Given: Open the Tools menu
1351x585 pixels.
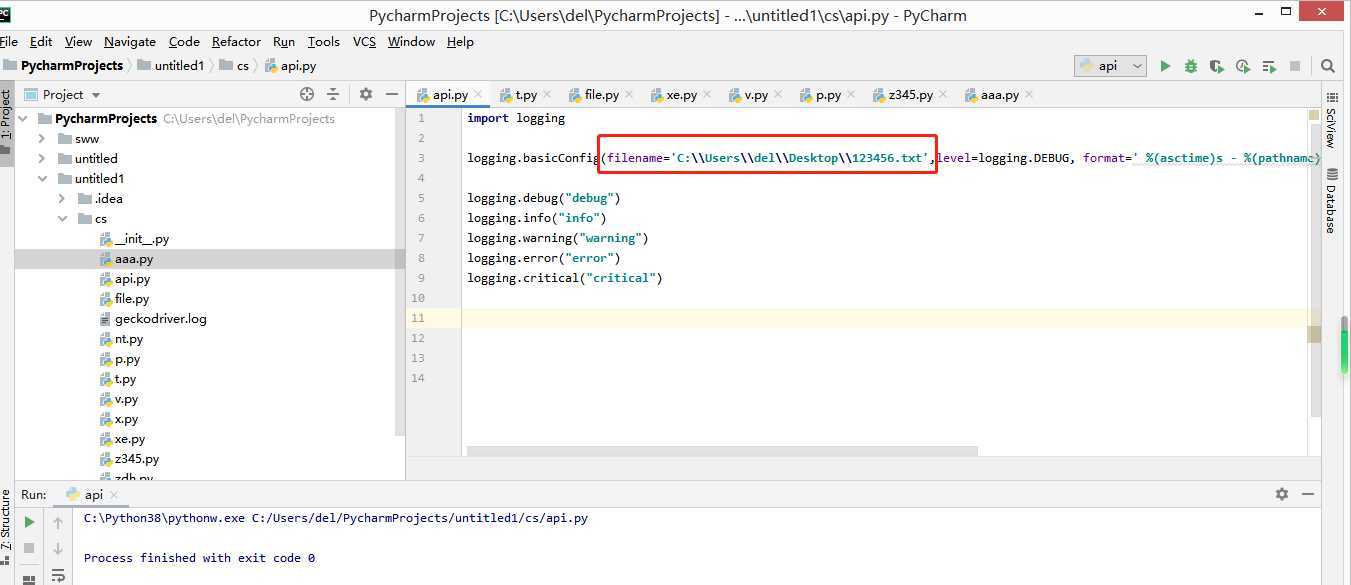Looking at the screenshot, I should click(x=323, y=42).
